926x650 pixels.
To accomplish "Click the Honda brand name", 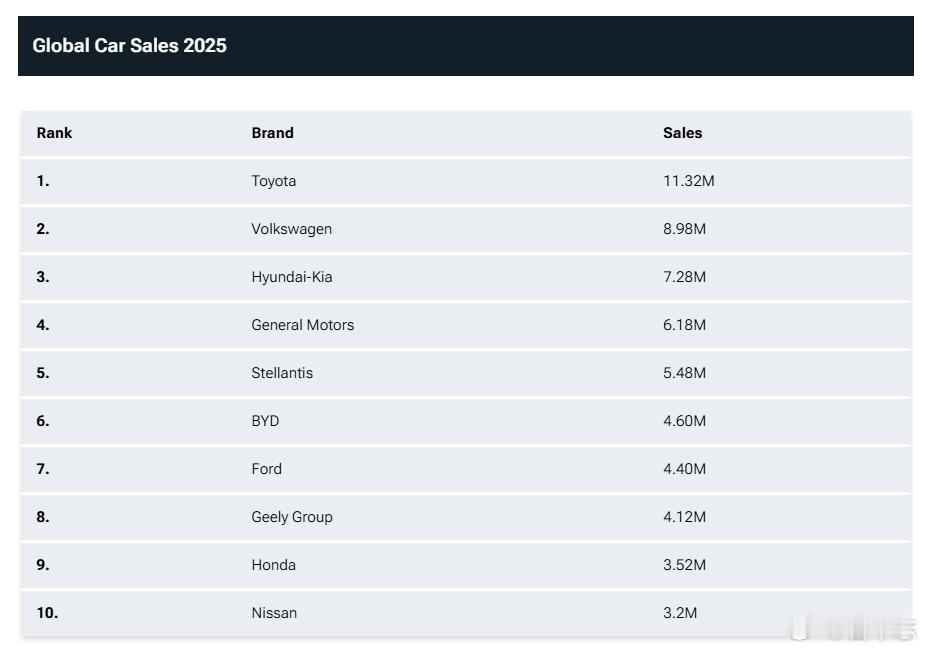I will (x=273, y=565).
